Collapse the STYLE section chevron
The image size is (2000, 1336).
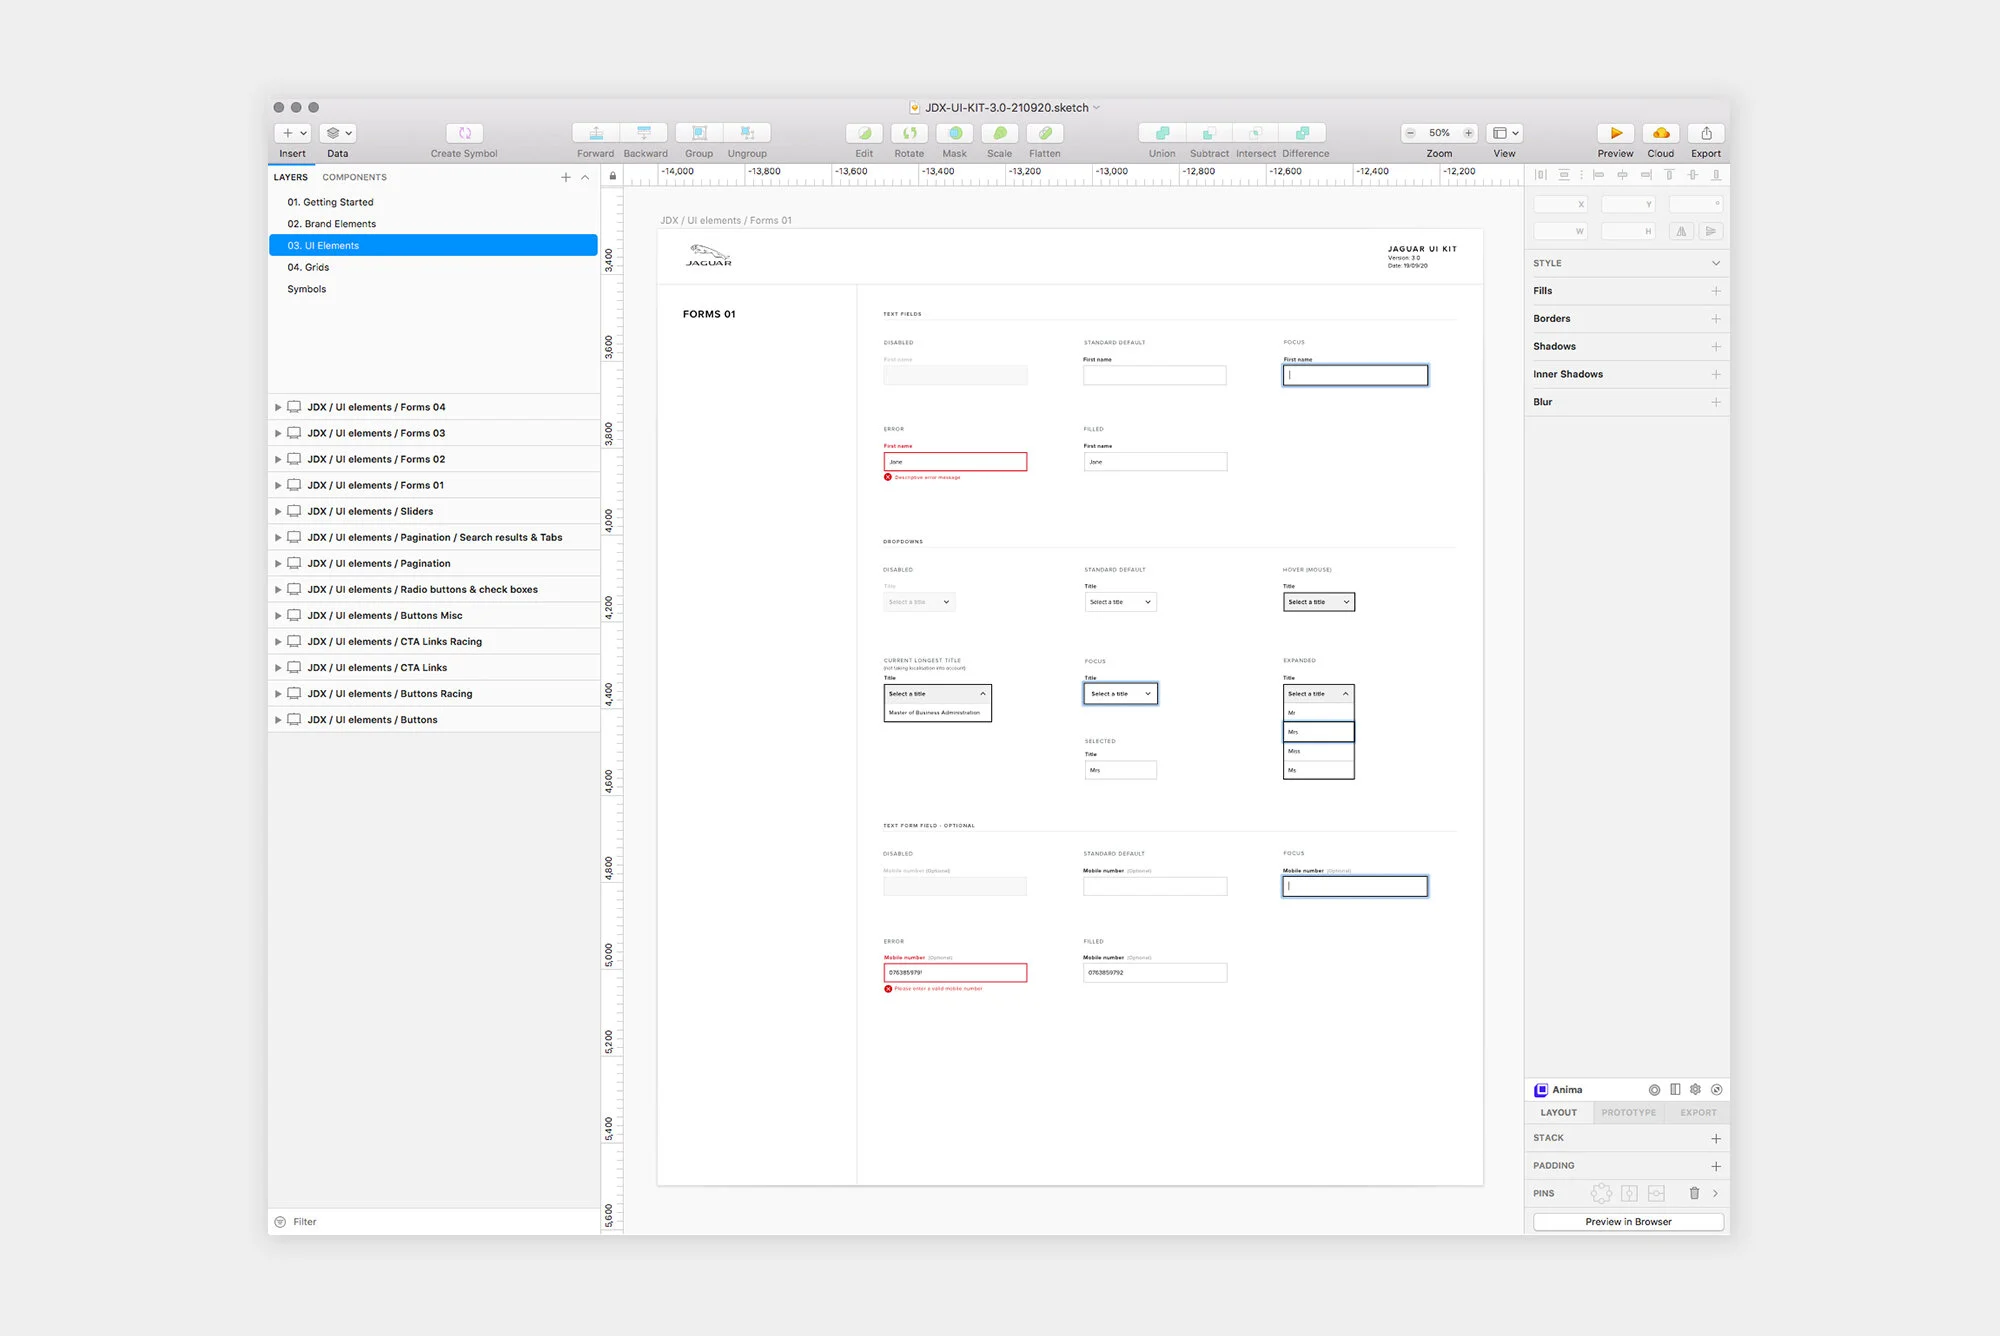click(1716, 263)
